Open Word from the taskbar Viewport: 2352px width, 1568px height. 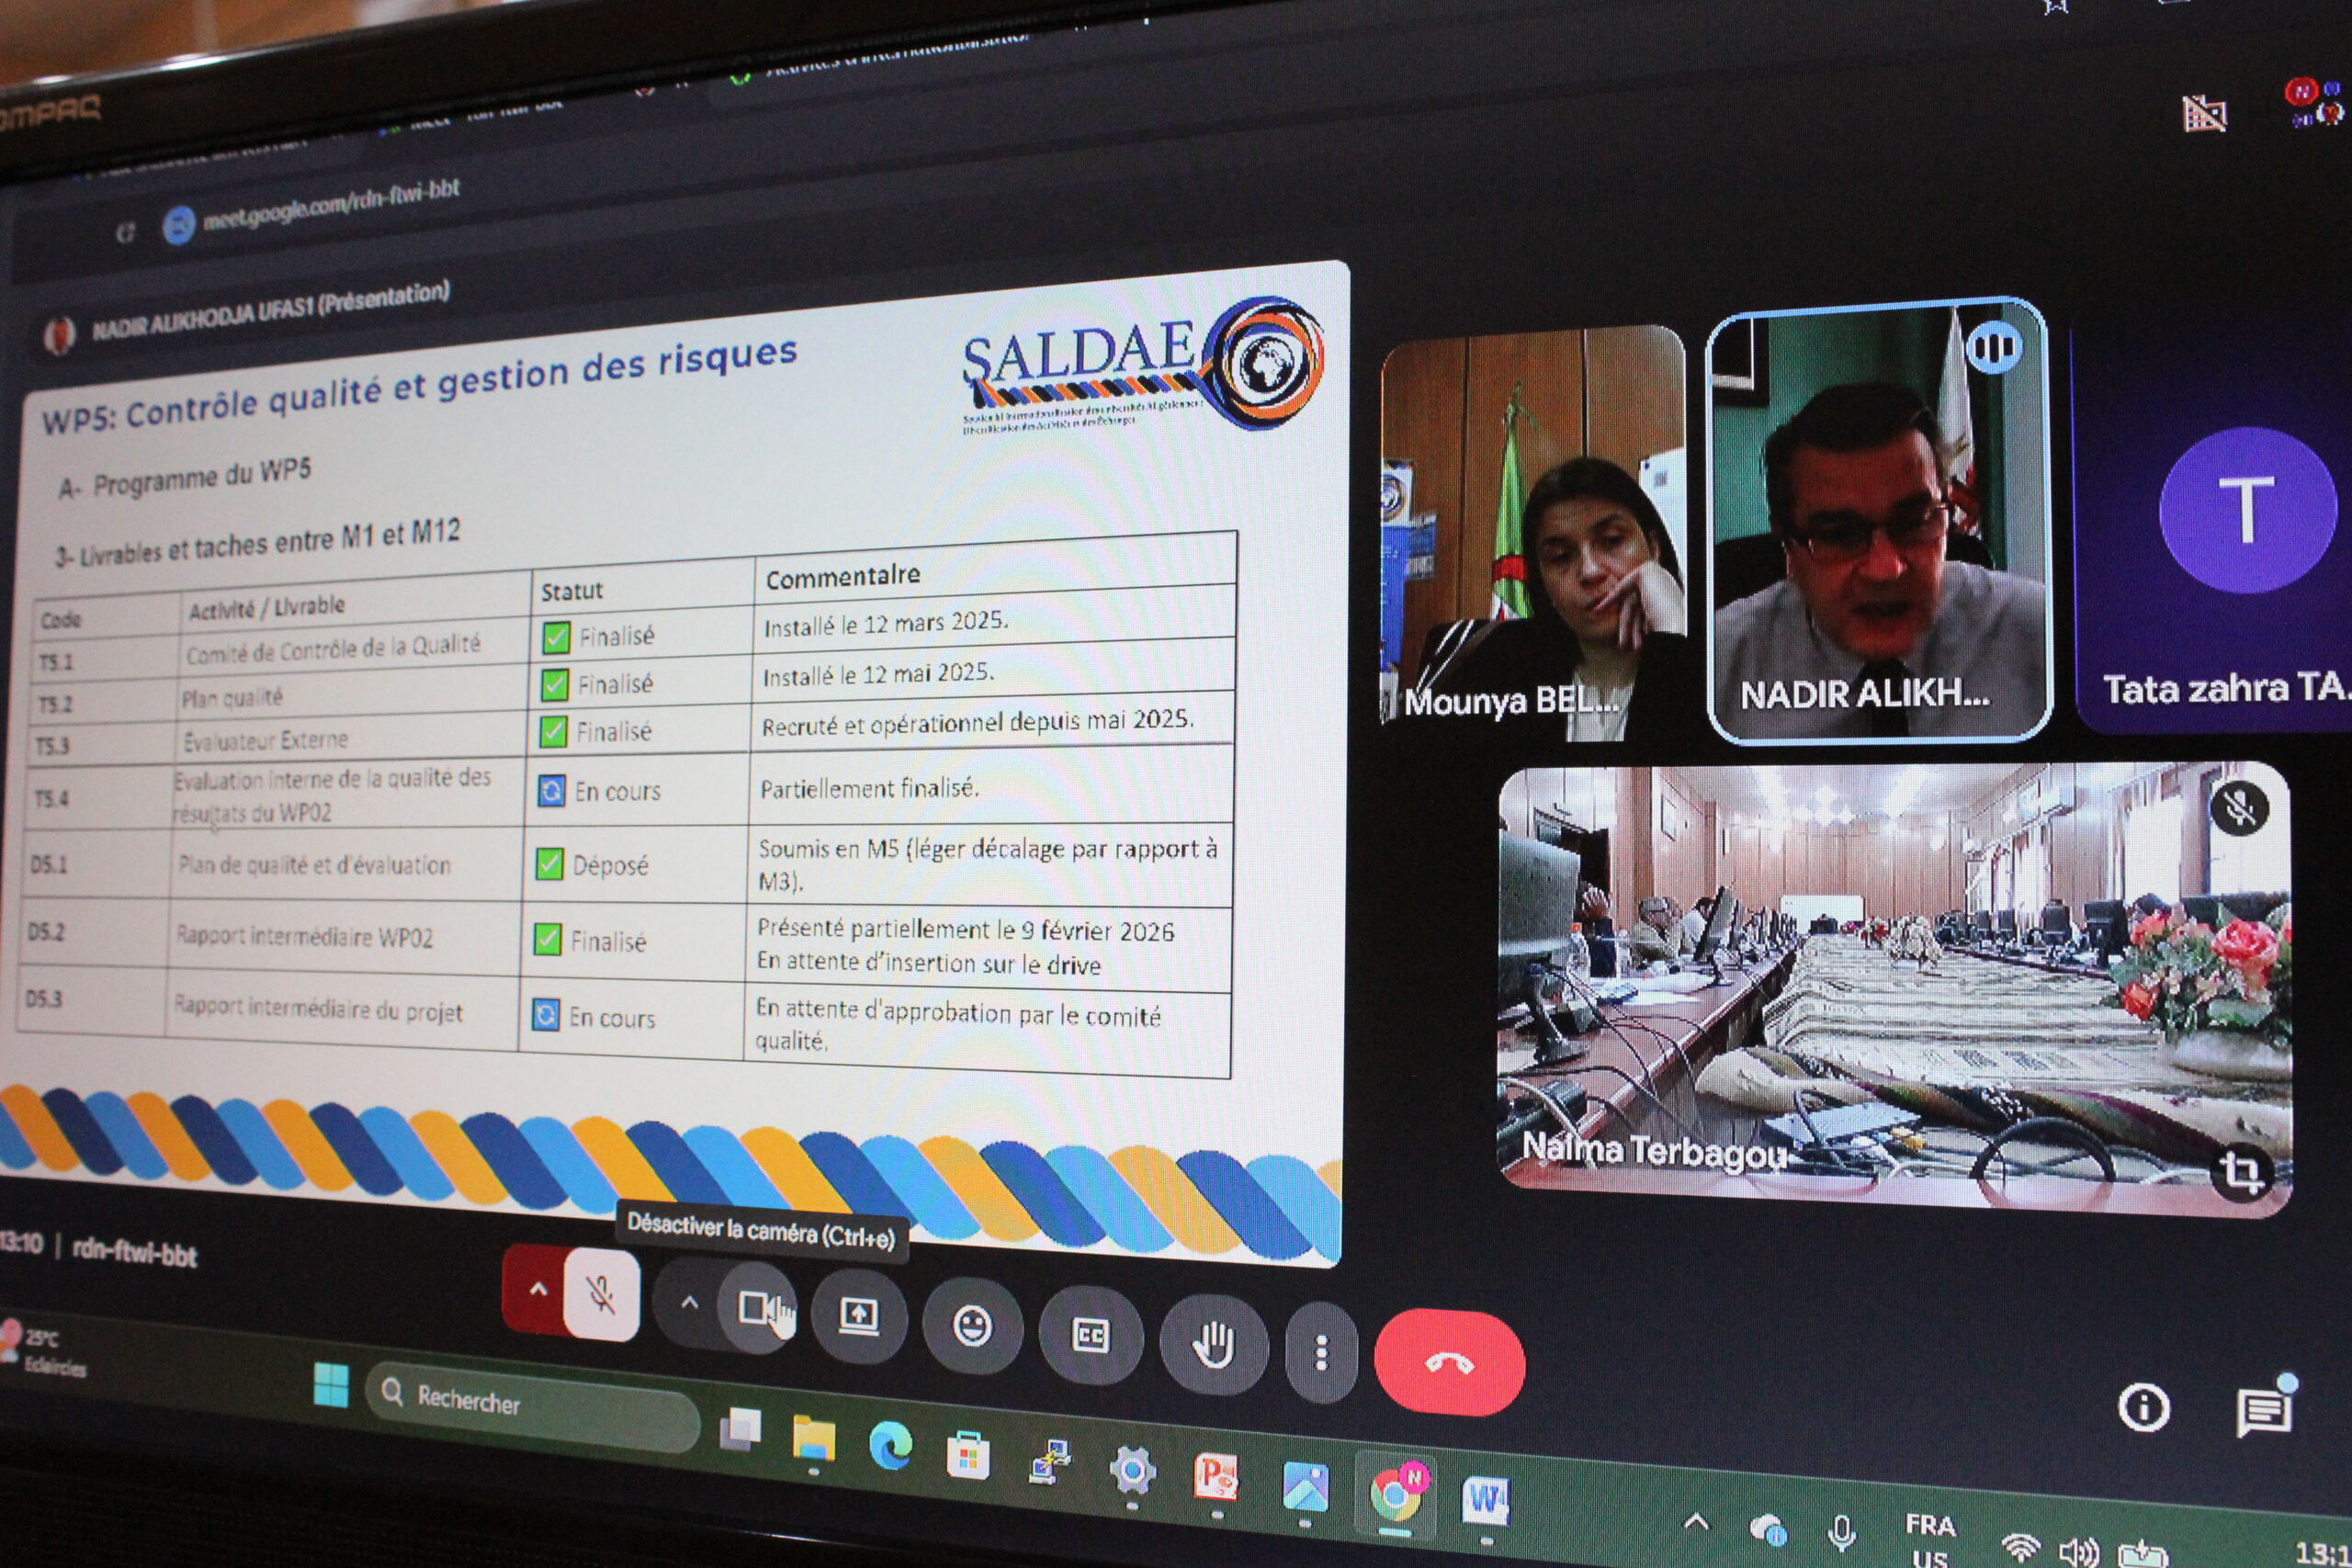pyautogui.click(x=1485, y=1500)
